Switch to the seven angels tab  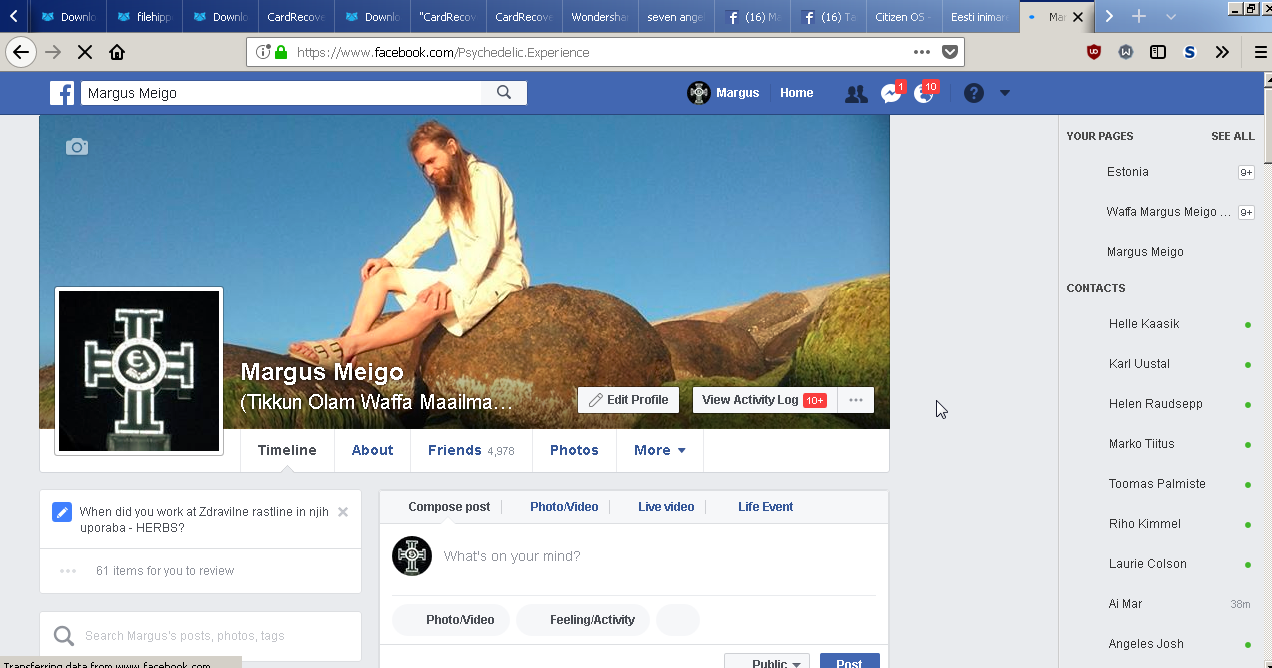[676, 17]
